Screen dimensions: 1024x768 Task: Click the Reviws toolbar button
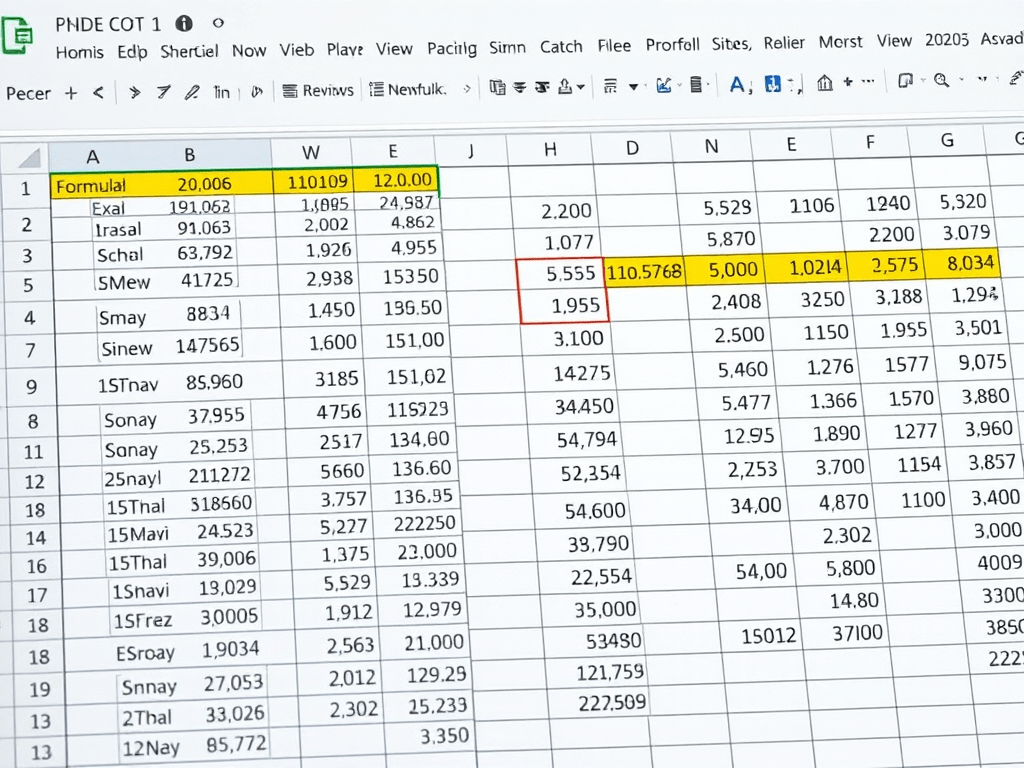318,90
